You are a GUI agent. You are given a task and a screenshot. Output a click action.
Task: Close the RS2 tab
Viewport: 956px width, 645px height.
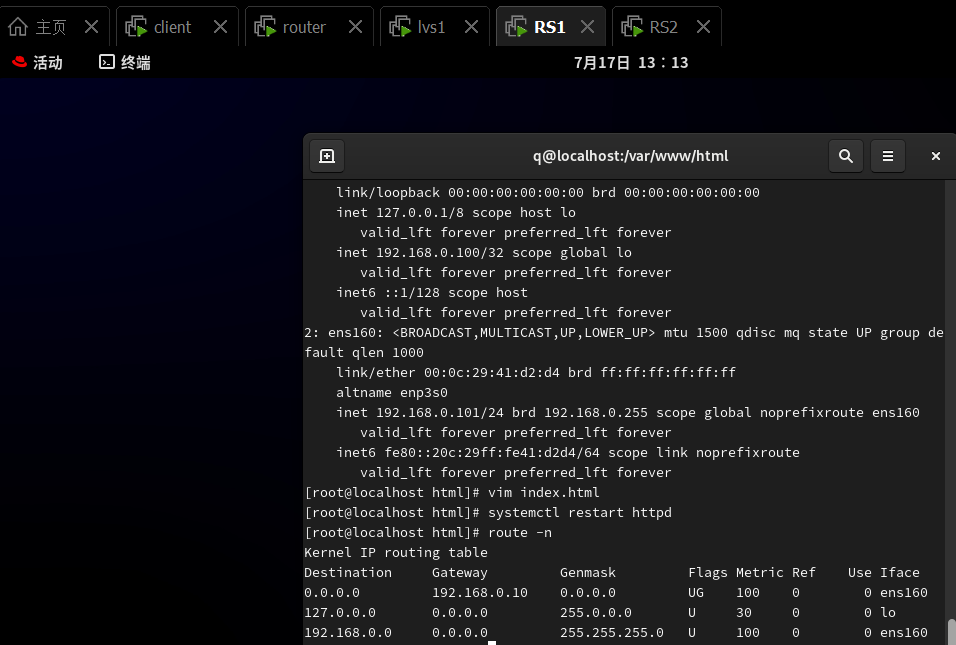click(703, 27)
